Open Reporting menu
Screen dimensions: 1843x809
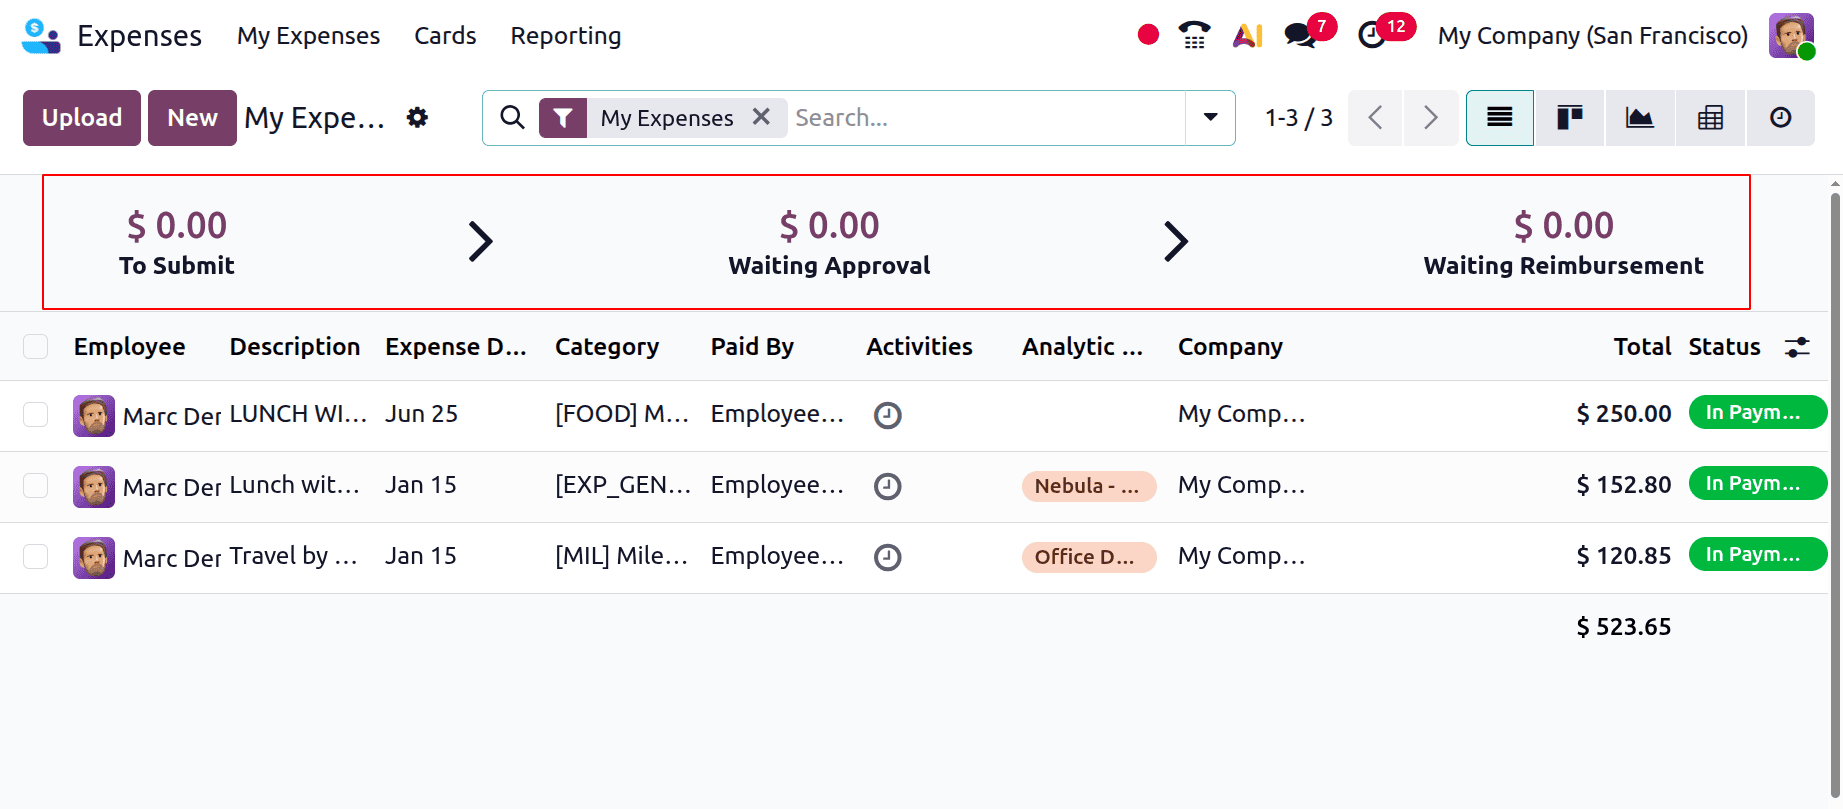click(x=566, y=36)
